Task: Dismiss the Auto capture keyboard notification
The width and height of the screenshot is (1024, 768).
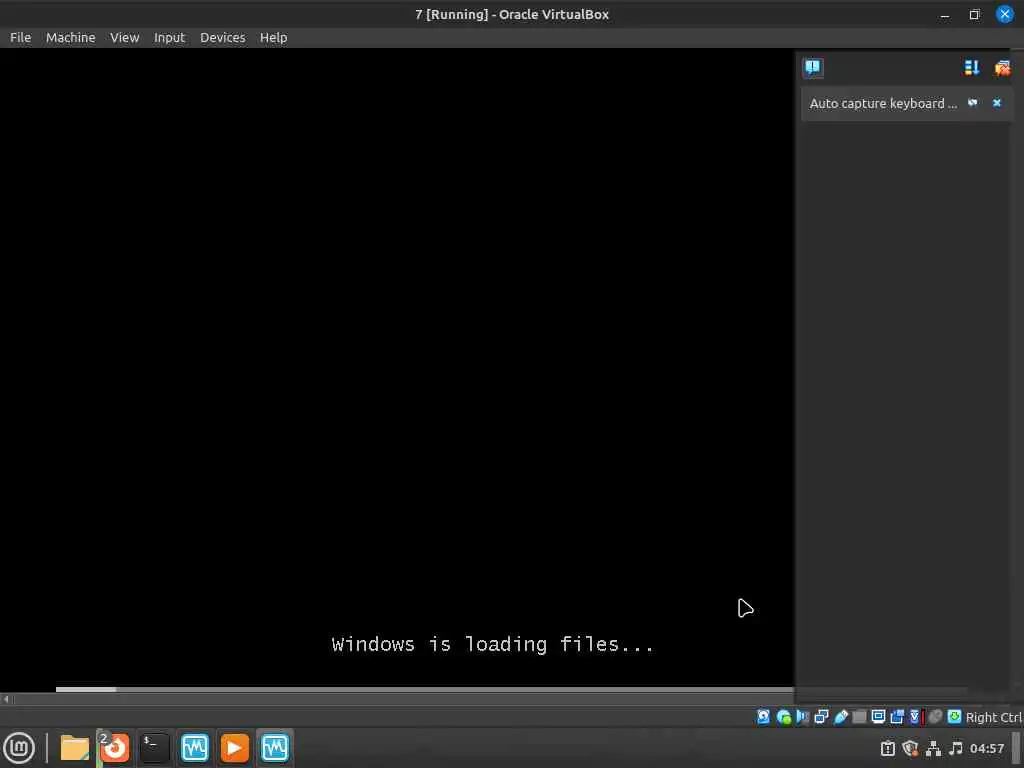Action: [x=997, y=103]
